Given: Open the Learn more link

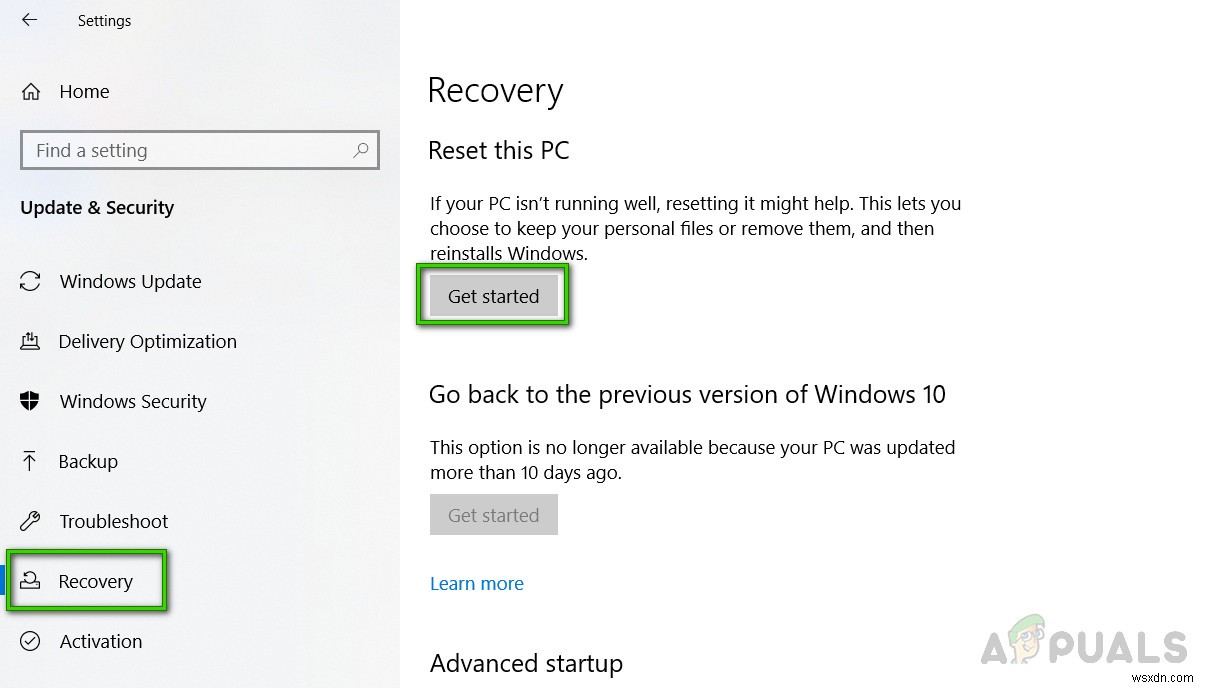Looking at the screenshot, I should coord(477,584).
